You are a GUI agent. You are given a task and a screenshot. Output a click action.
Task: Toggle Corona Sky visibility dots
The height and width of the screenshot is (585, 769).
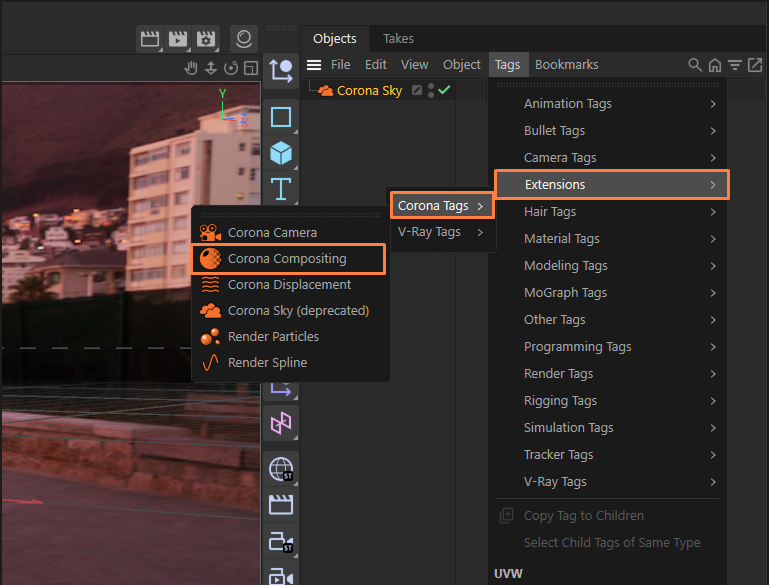[431, 90]
